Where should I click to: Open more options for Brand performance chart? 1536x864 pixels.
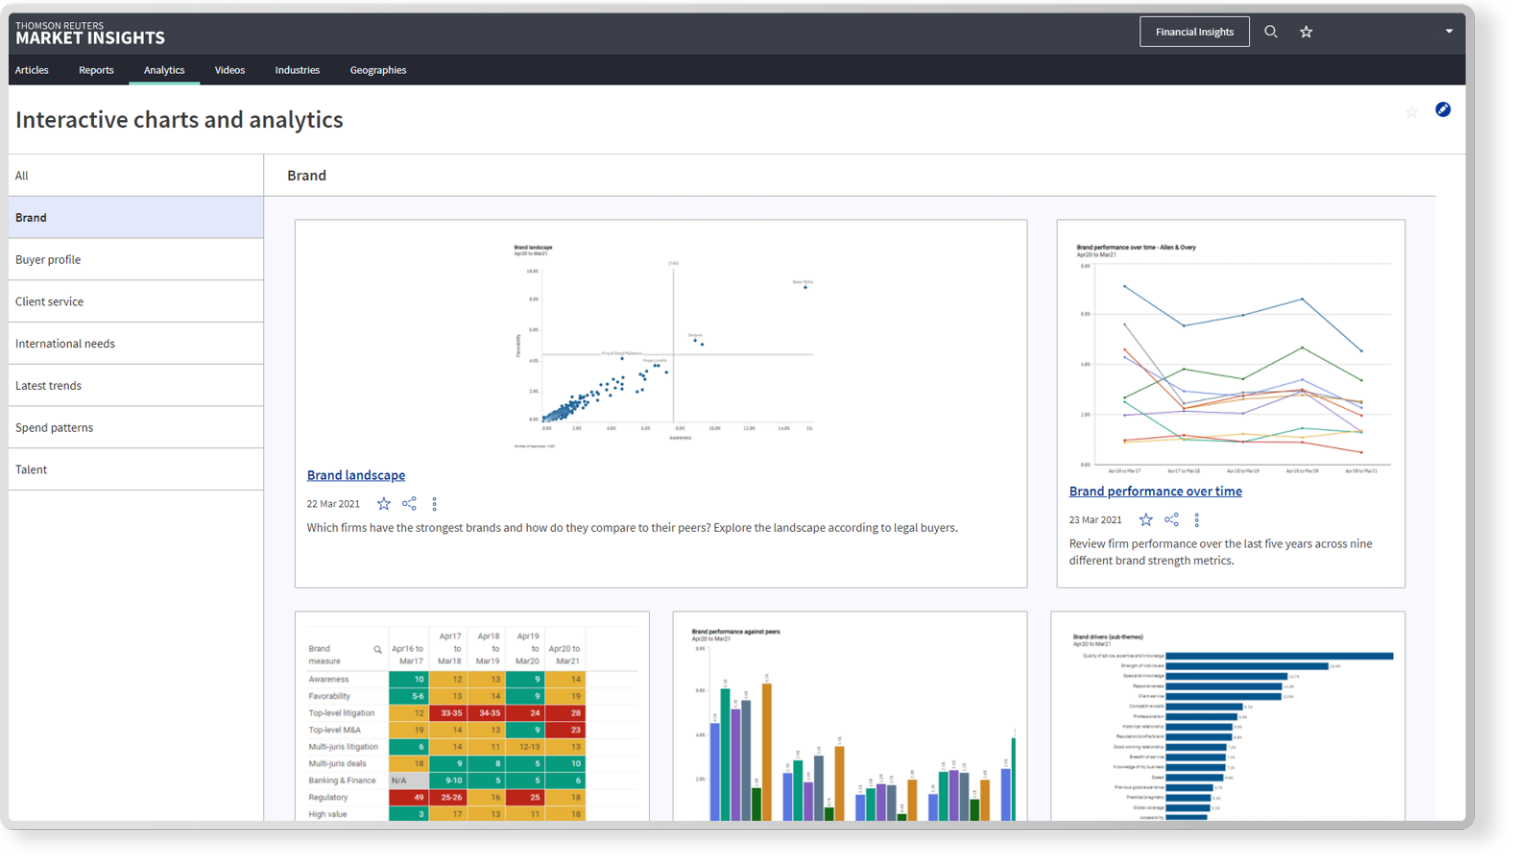pos(1197,520)
